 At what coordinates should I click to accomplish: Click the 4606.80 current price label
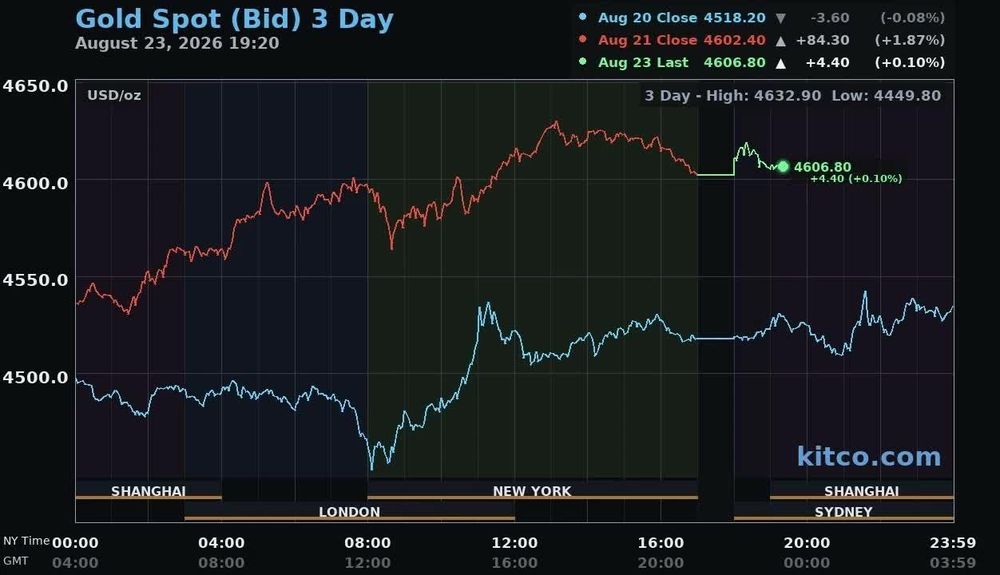(822, 167)
